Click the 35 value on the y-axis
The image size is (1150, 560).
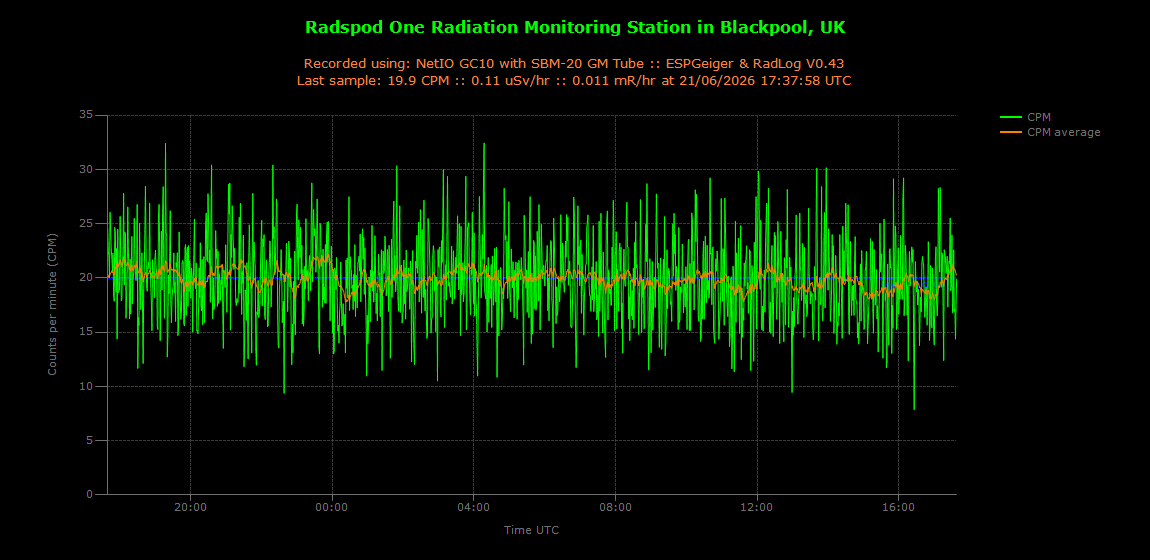(87, 115)
